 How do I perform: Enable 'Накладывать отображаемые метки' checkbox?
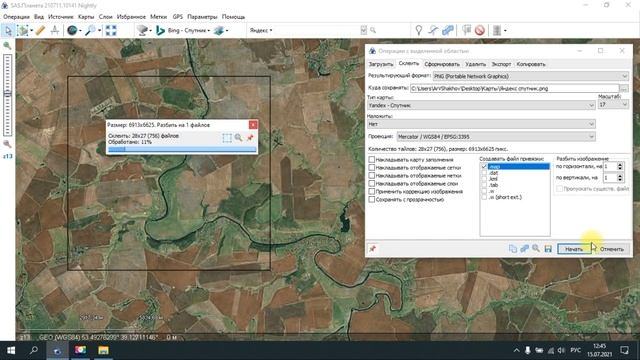coord(371,176)
